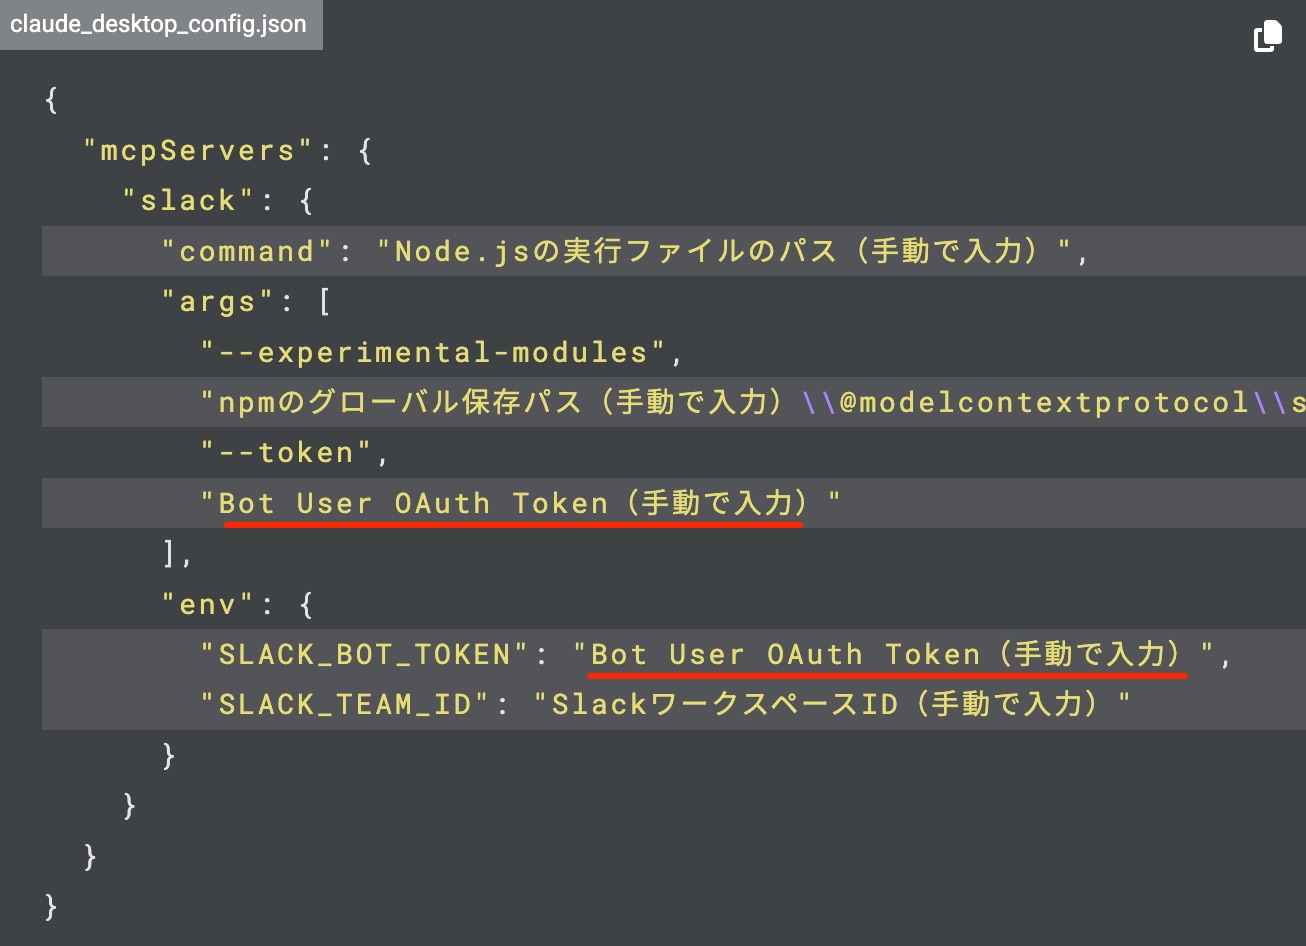
Task: Click the opening curly brace on first line
Action: click(x=52, y=100)
